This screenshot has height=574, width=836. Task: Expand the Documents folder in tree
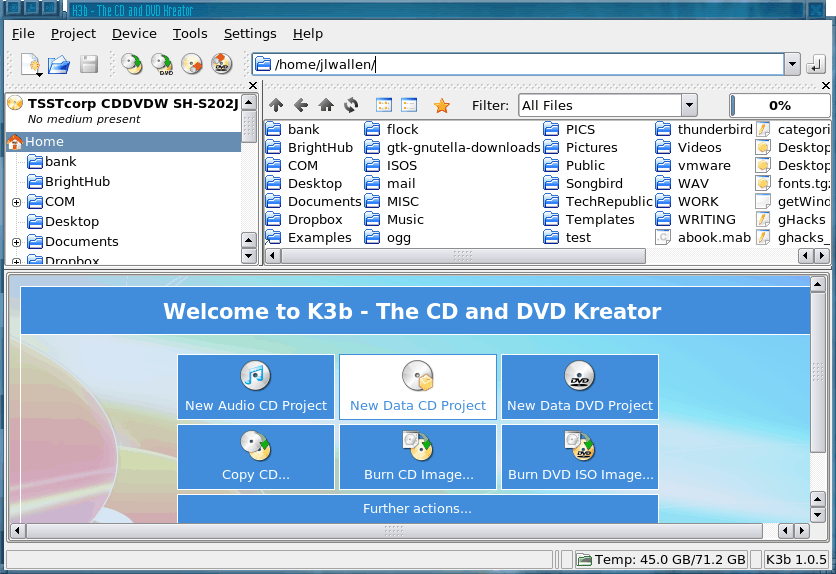click(x=17, y=242)
